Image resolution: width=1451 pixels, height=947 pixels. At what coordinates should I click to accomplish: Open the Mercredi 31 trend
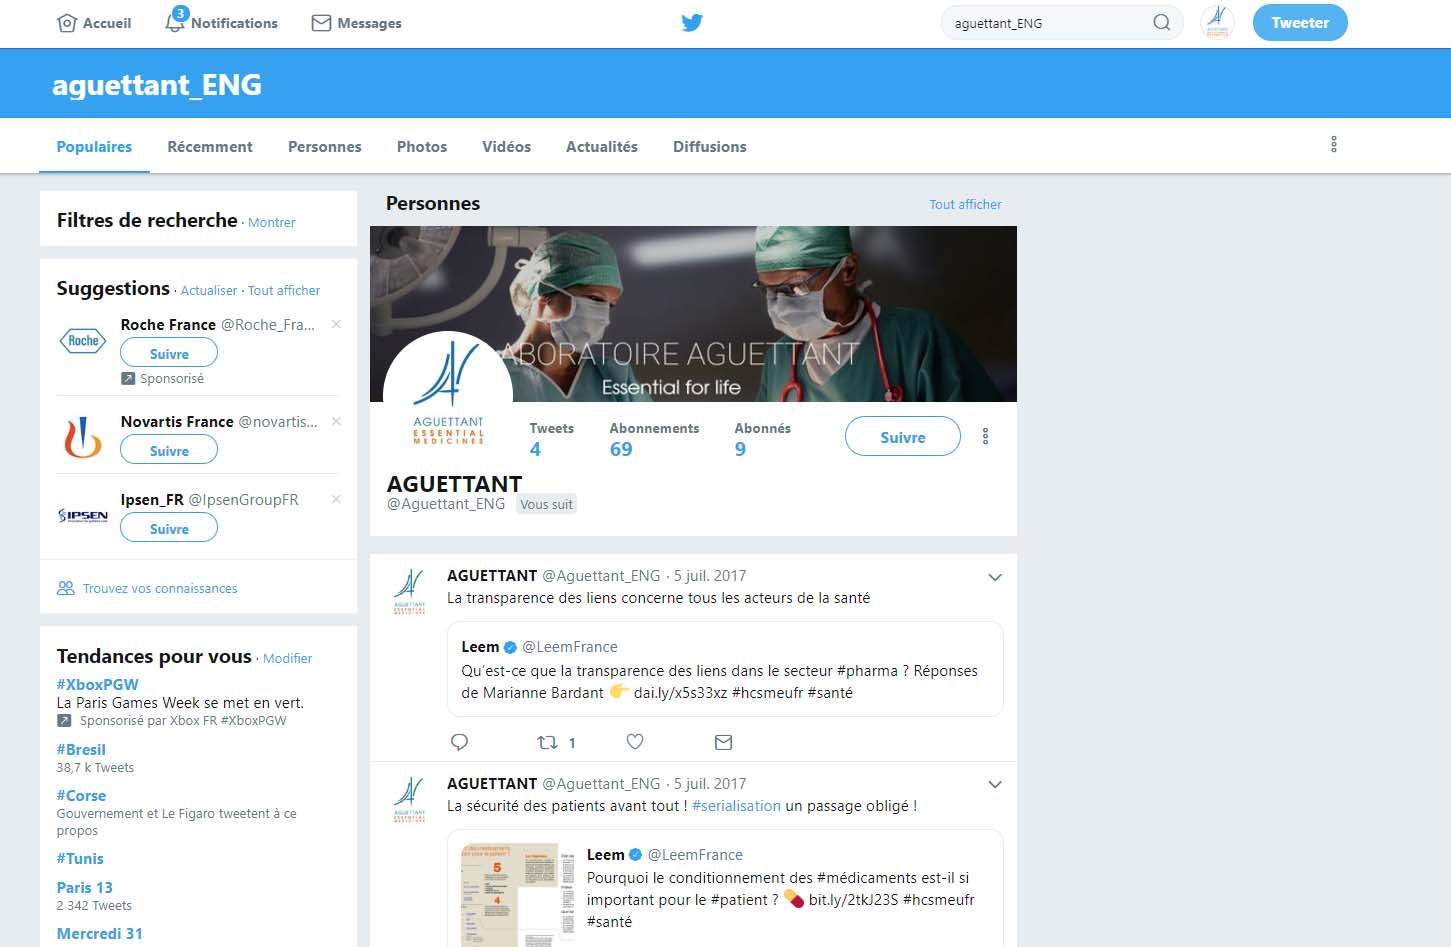(100, 934)
